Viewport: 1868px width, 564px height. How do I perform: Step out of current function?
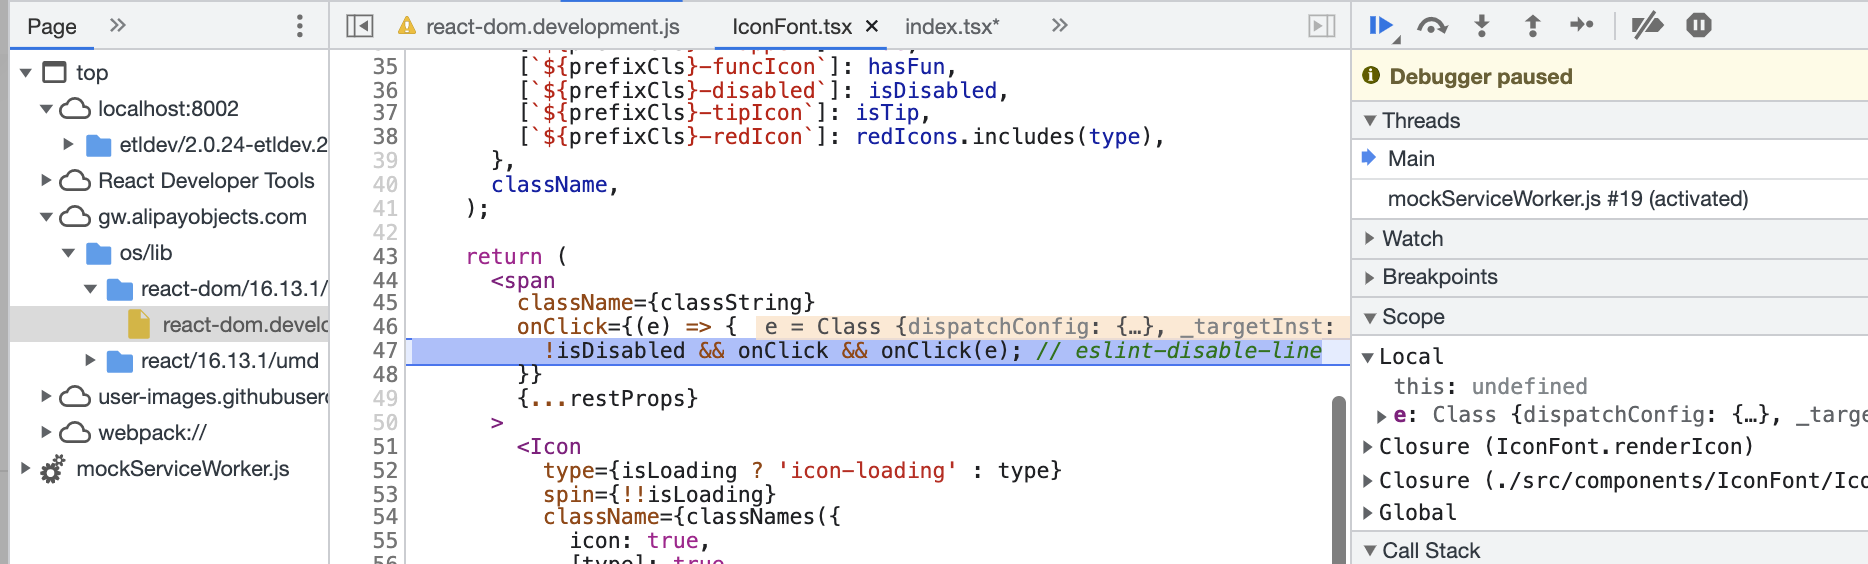[x=1532, y=26]
